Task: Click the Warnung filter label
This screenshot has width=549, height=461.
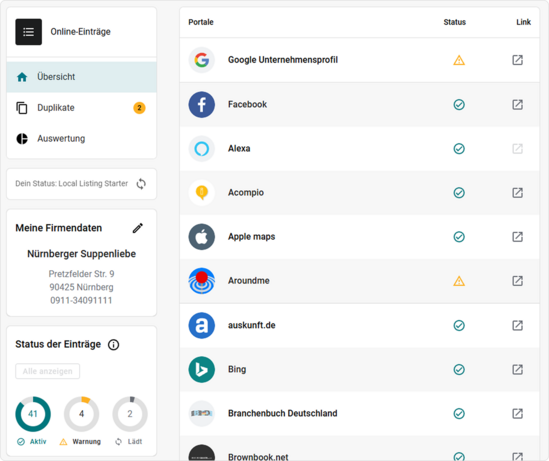Action: coord(80,442)
